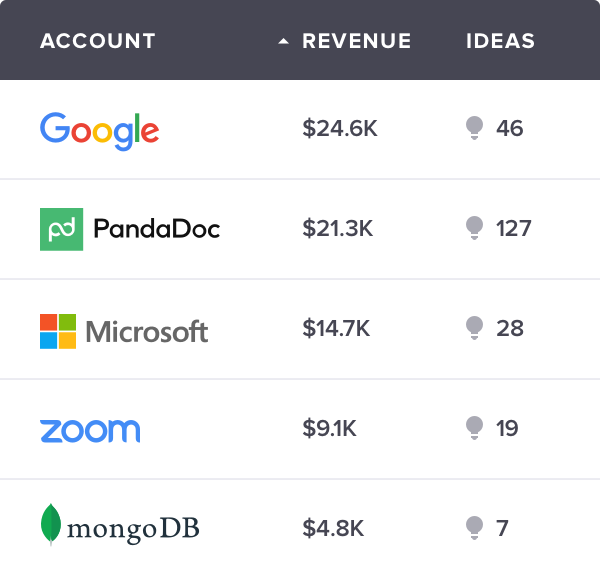Image resolution: width=600 pixels, height=580 pixels.
Task: Click the lightbulb icon in Google row
Action: tap(474, 128)
